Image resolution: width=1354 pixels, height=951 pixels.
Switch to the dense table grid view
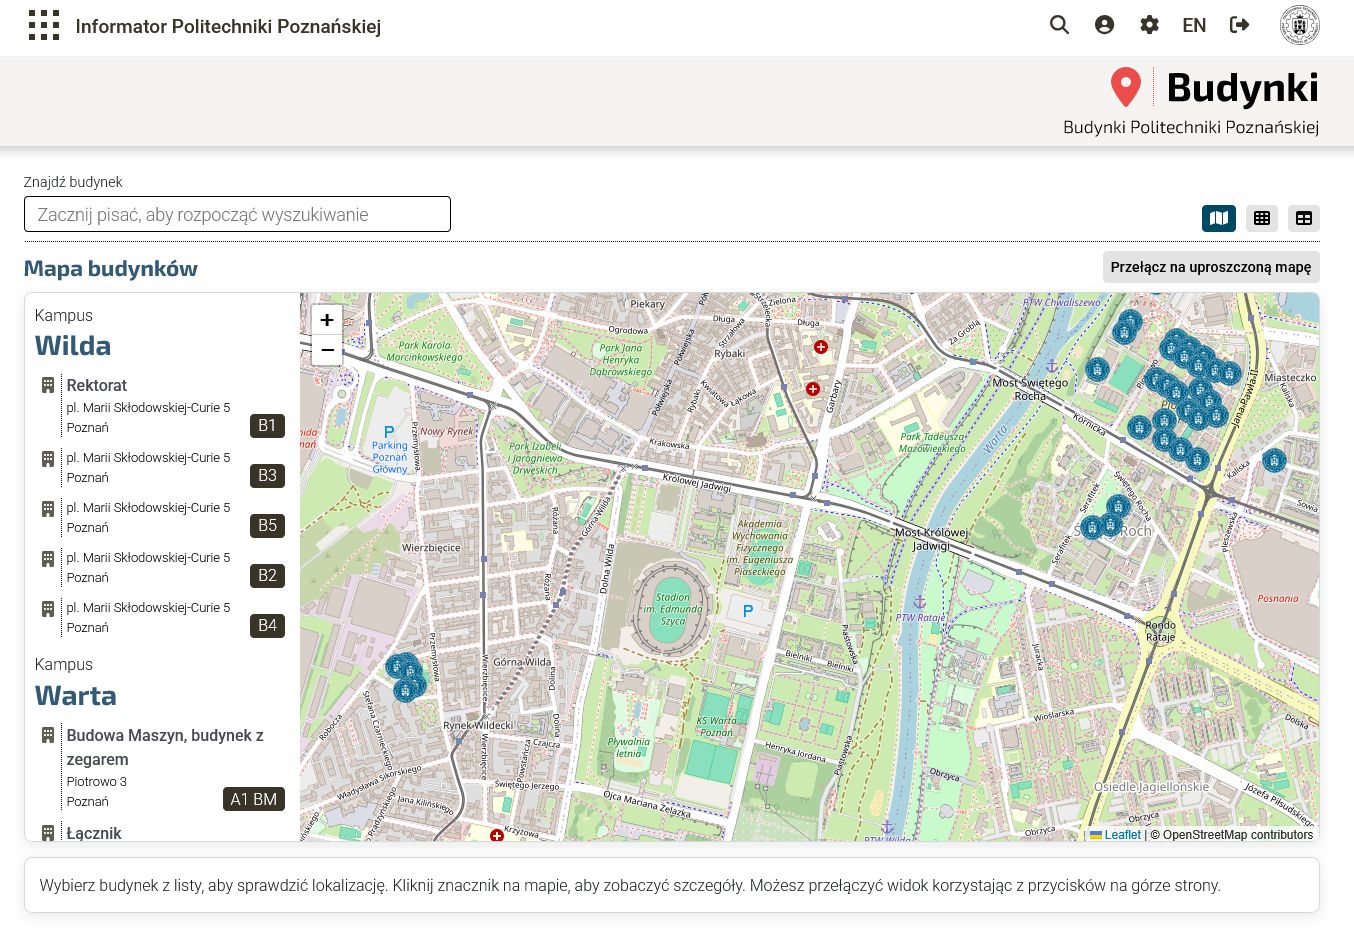click(x=1262, y=218)
